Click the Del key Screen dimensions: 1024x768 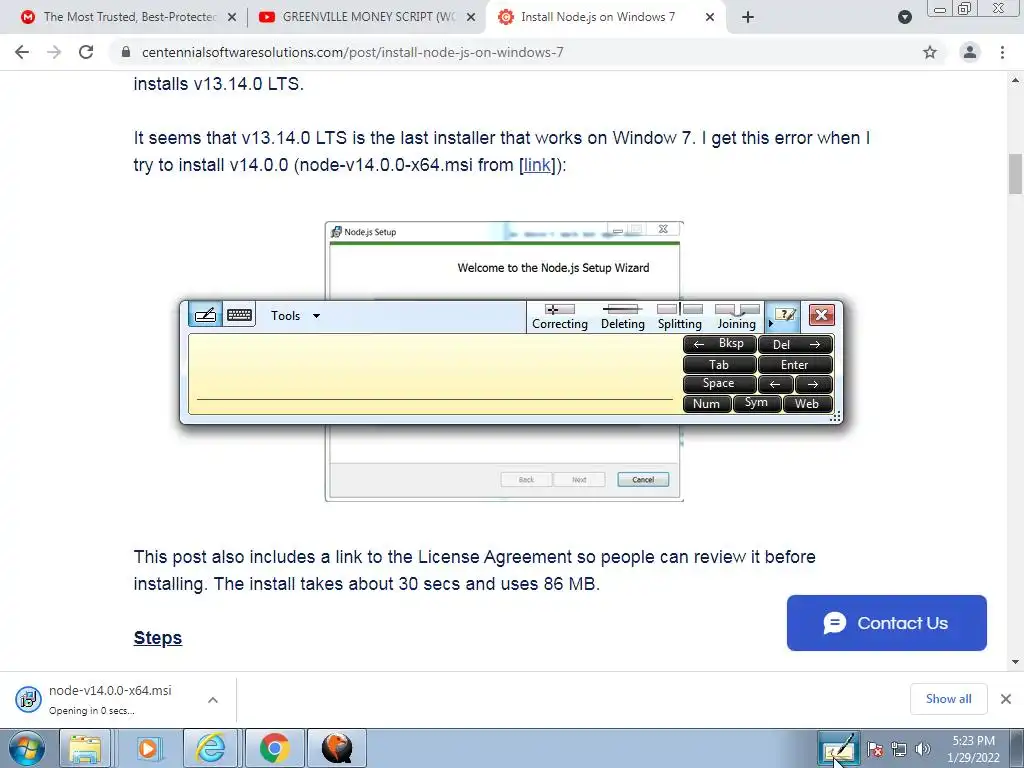coord(795,344)
